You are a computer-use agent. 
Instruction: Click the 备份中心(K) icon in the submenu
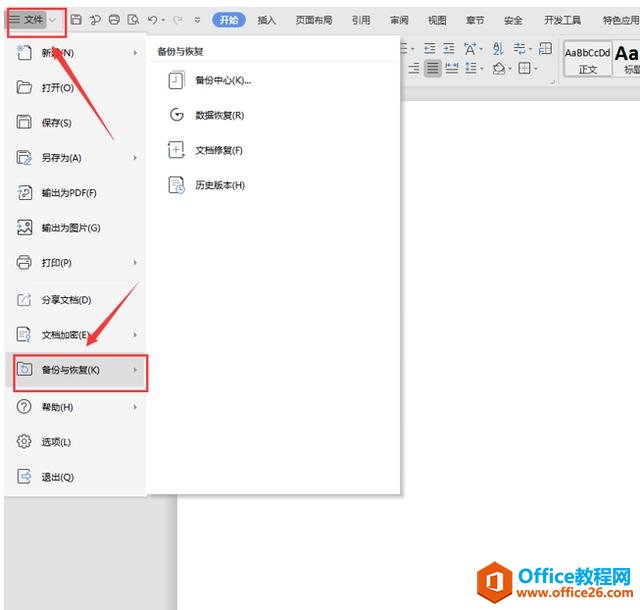coord(176,80)
